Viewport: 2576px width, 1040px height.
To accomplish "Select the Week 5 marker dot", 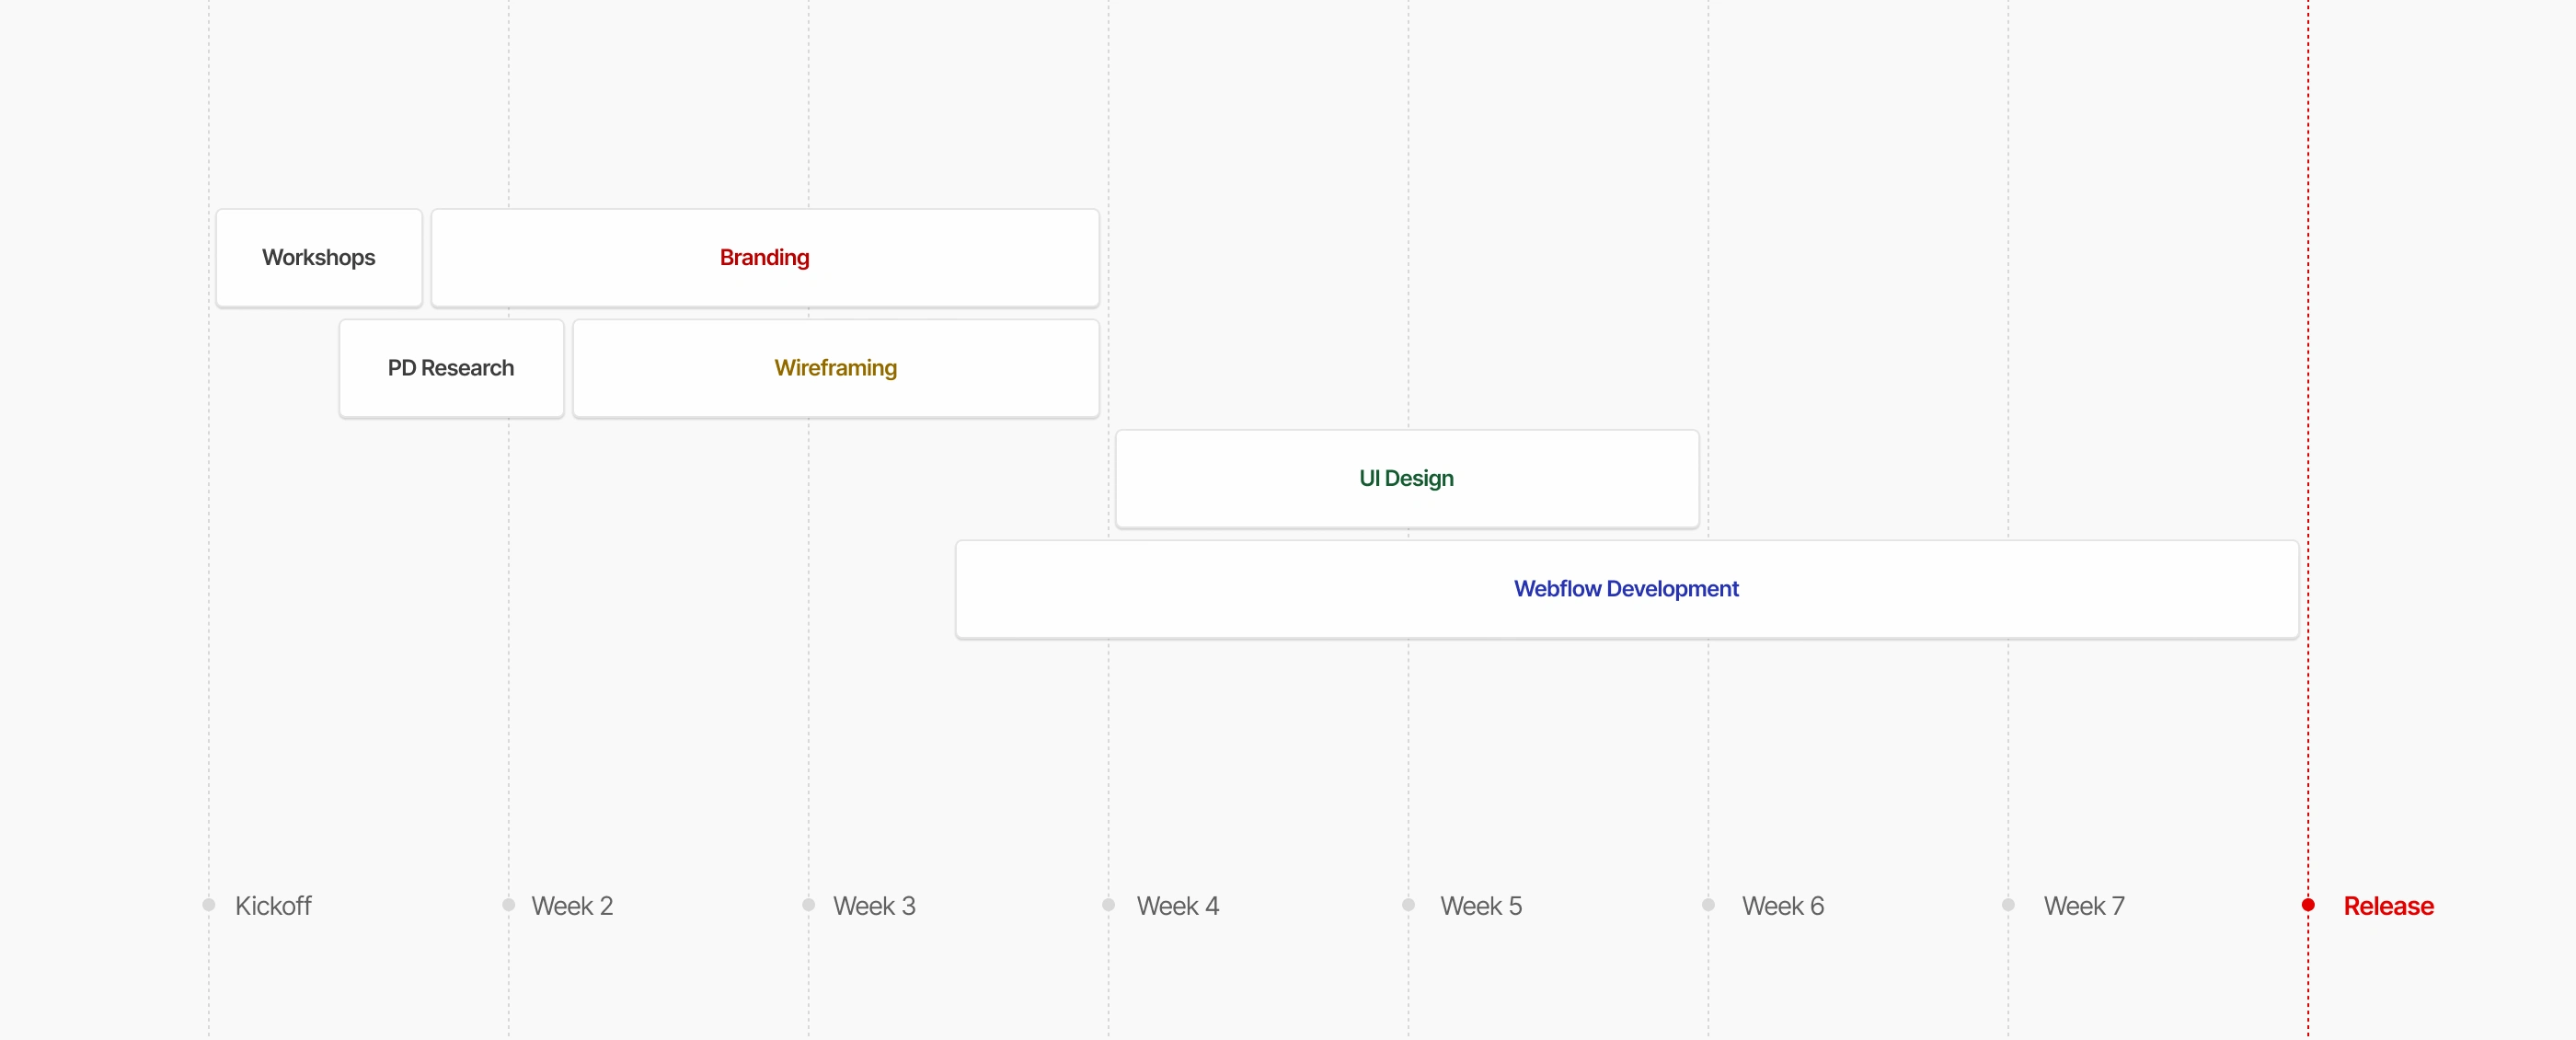I will pyautogui.click(x=1408, y=905).
